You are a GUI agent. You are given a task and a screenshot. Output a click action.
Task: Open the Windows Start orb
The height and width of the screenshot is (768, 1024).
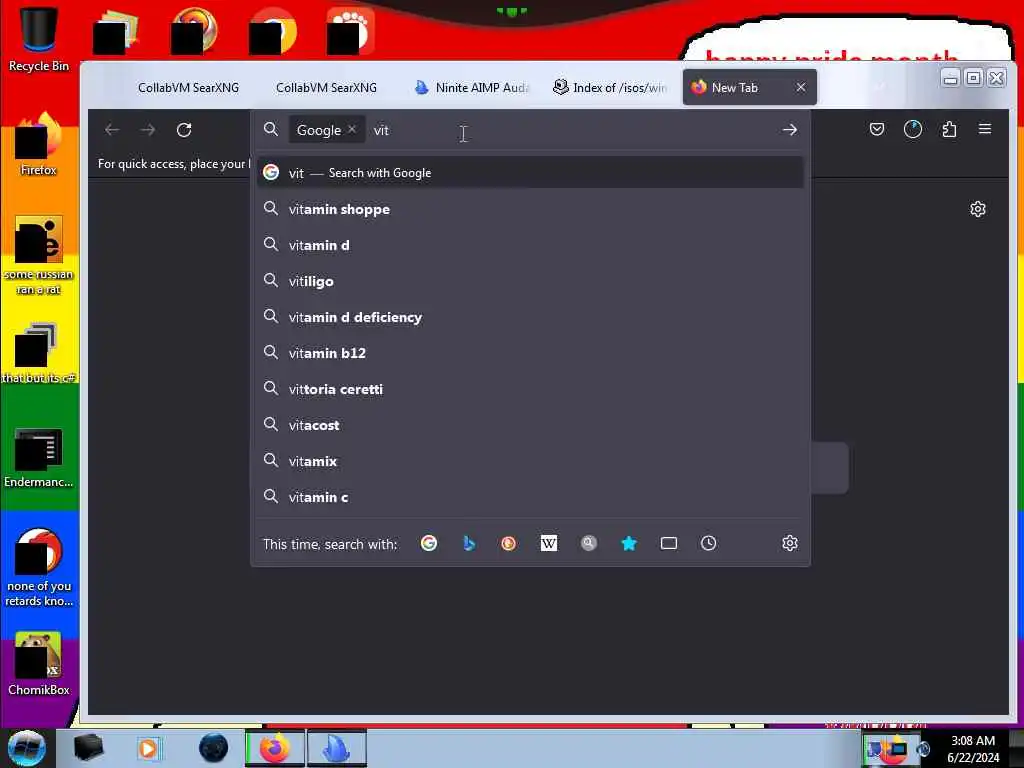pyautogui.click(x=26, y=748)
